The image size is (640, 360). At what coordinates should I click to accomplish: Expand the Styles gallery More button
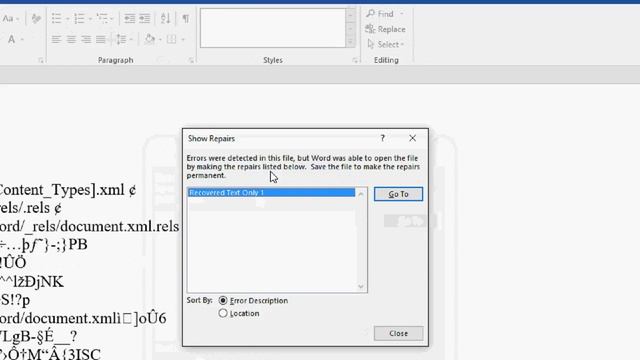351,42
